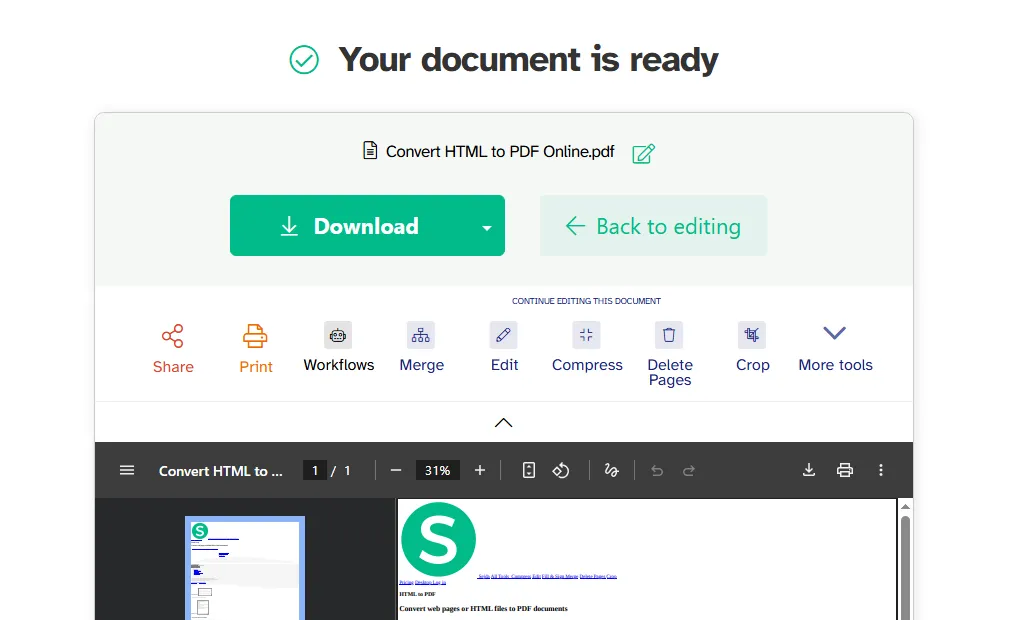The image size is (1014, 620).
Task: Collapse the tools panel with the up chevron
Action: coord(503,423)
